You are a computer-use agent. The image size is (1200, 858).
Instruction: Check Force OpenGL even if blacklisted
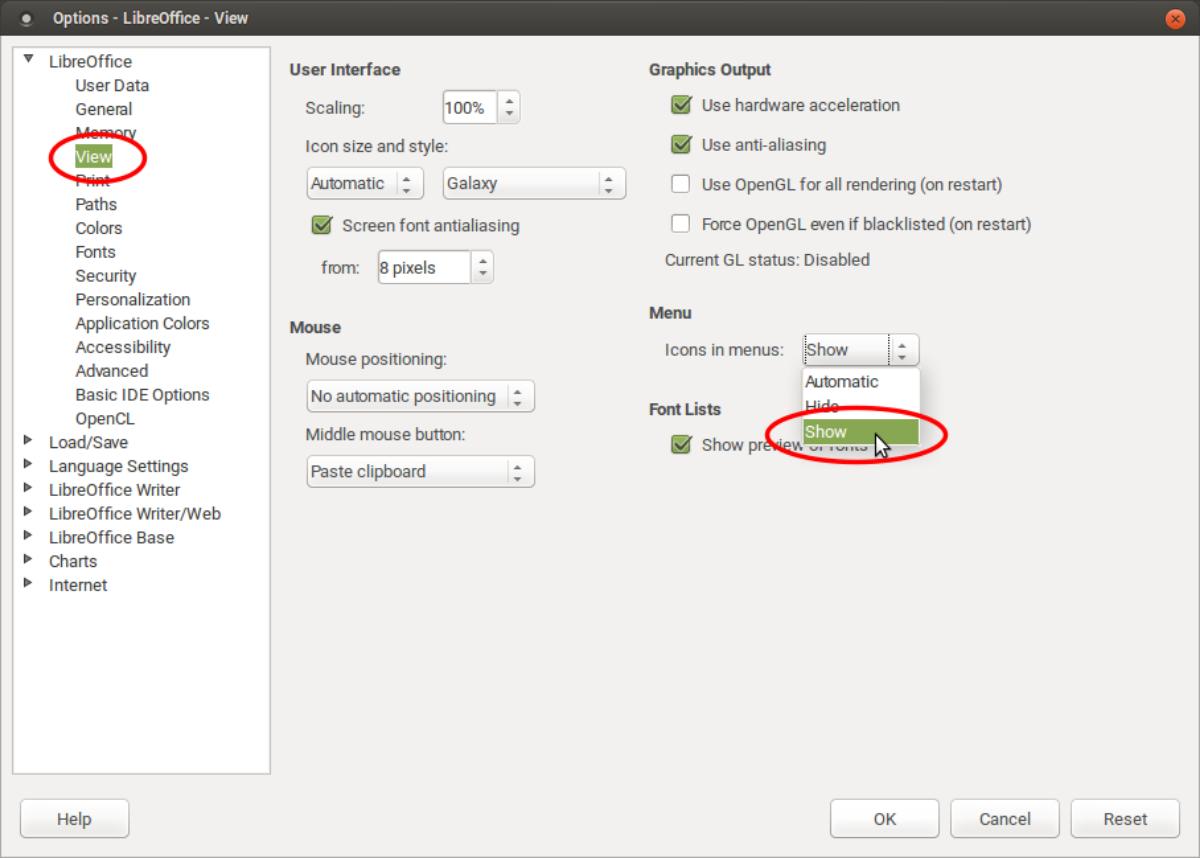[681, 224]
